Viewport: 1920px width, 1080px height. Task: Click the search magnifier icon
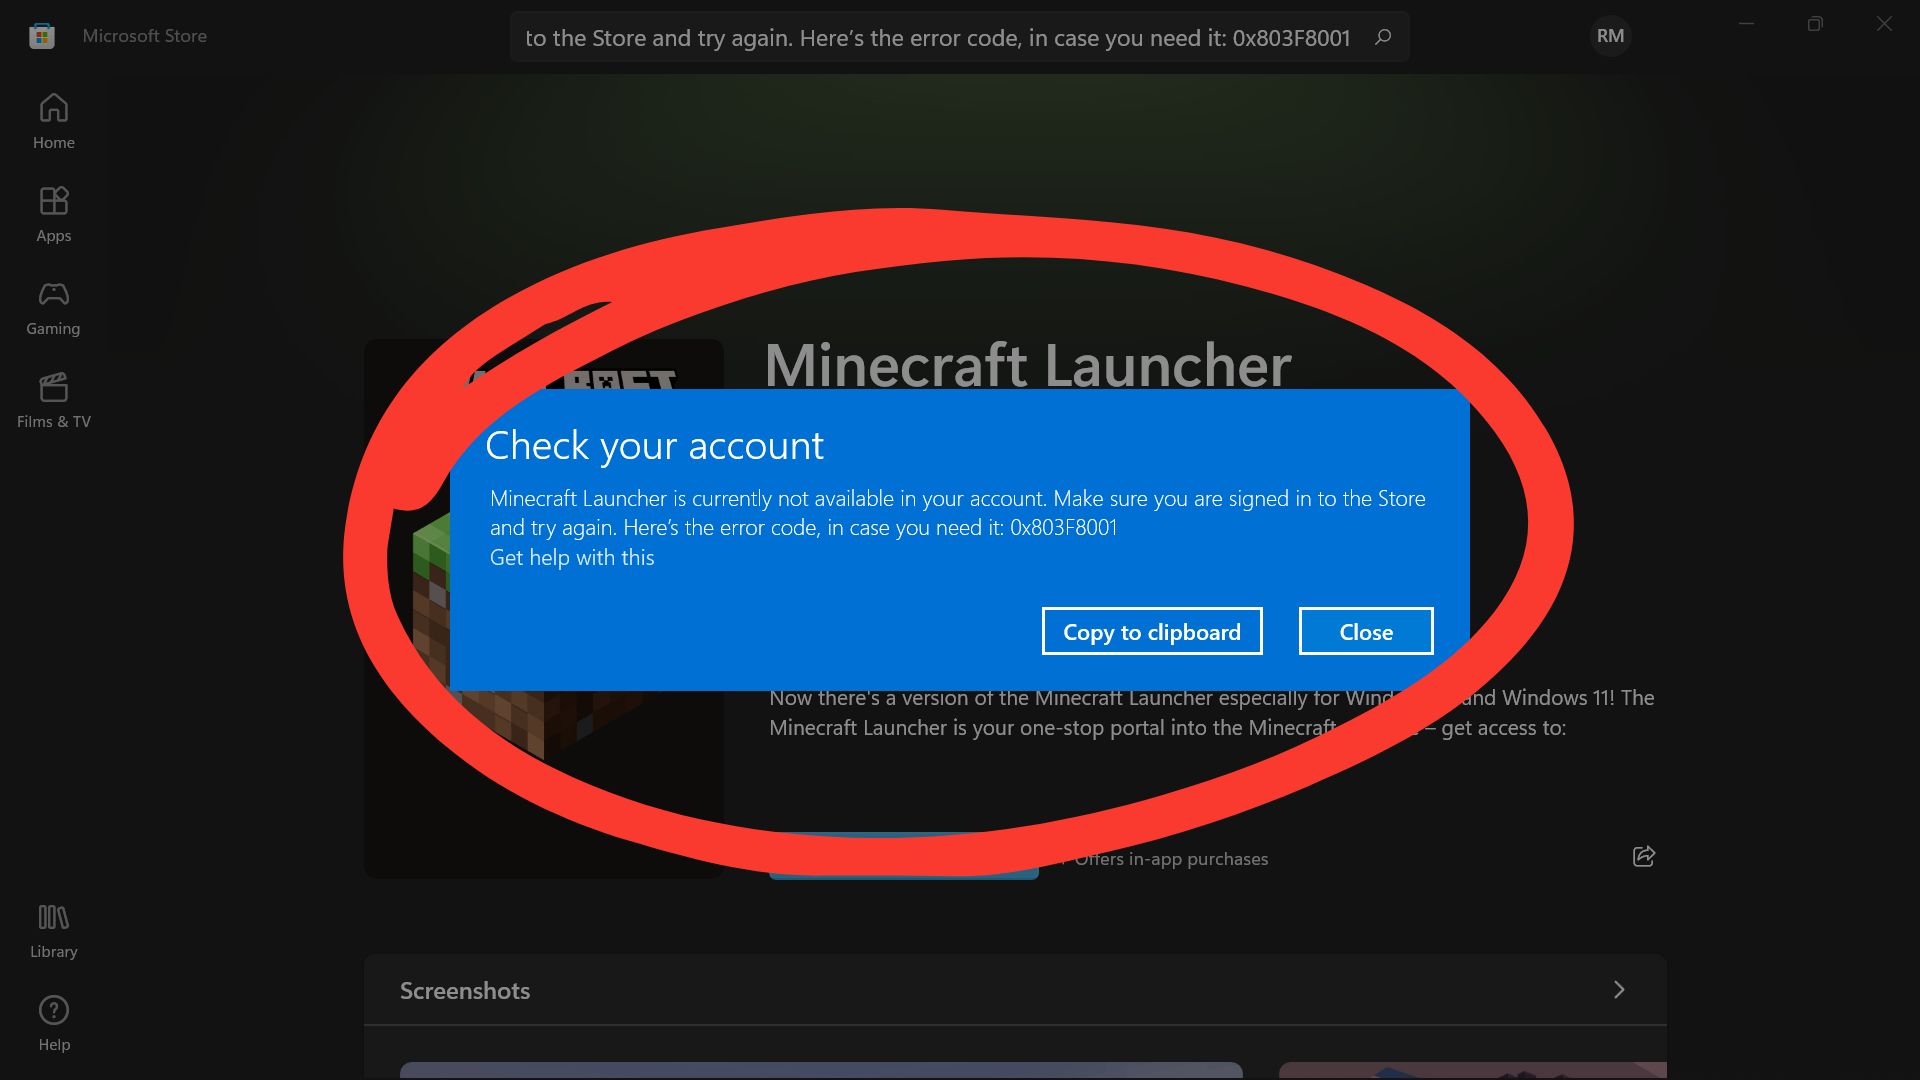pos(1383,37)
